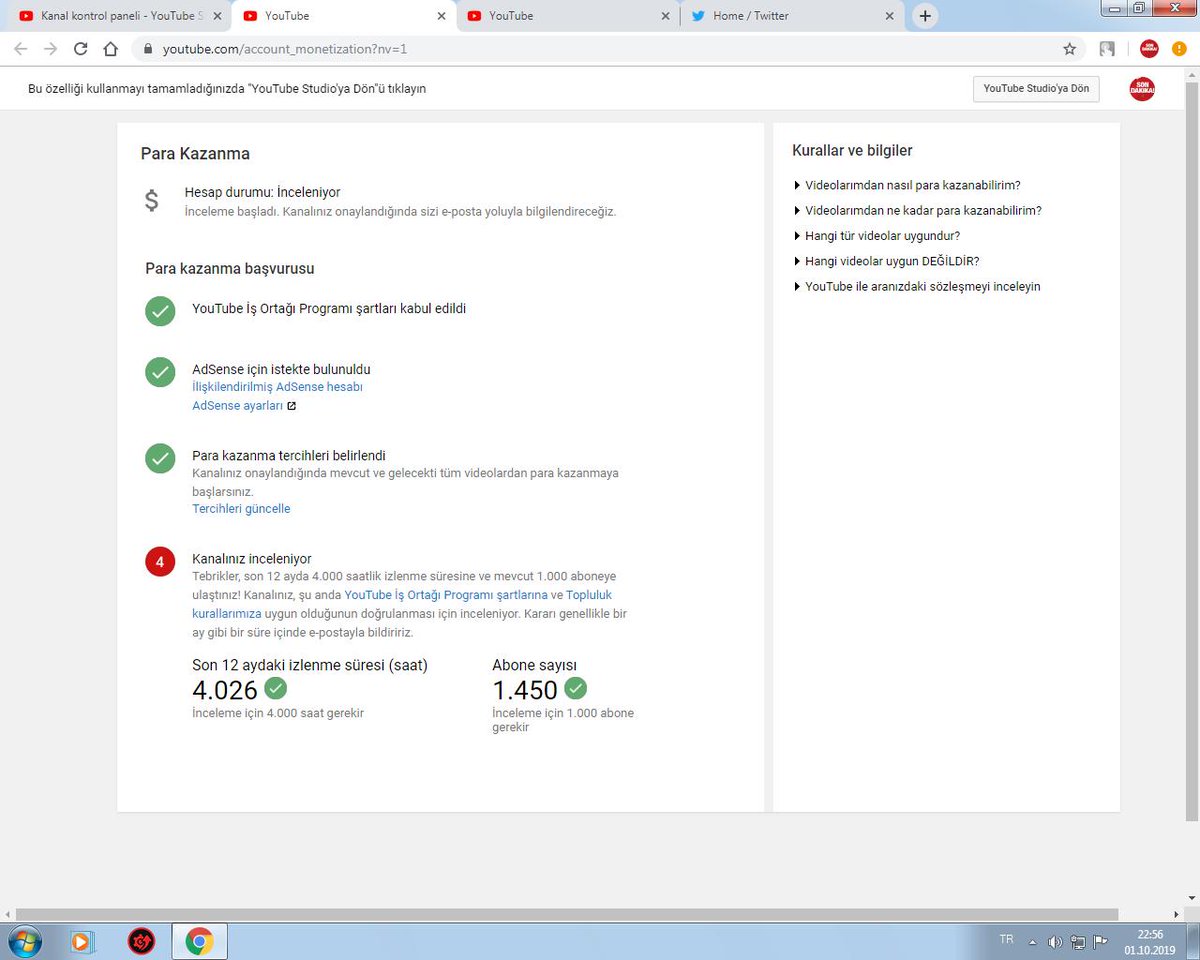
Task: Open the red devil app in taskbar
Action: pos(141,941)
